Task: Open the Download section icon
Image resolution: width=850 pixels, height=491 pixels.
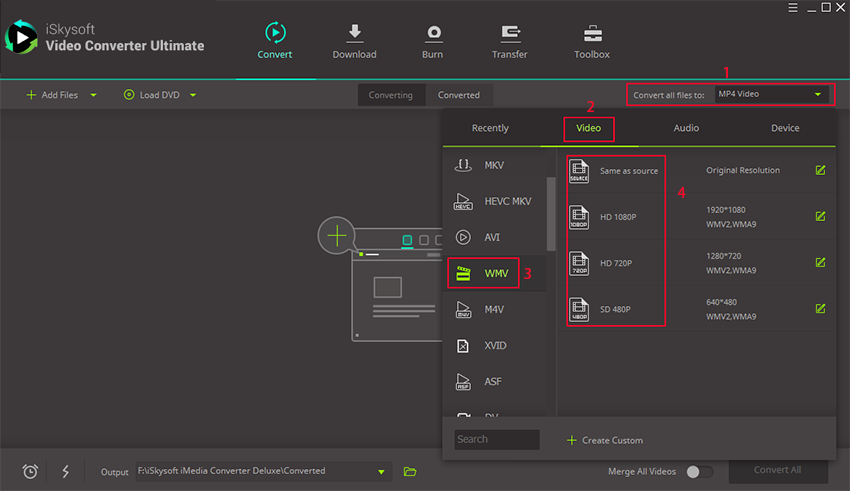Action: coord(354,33)
